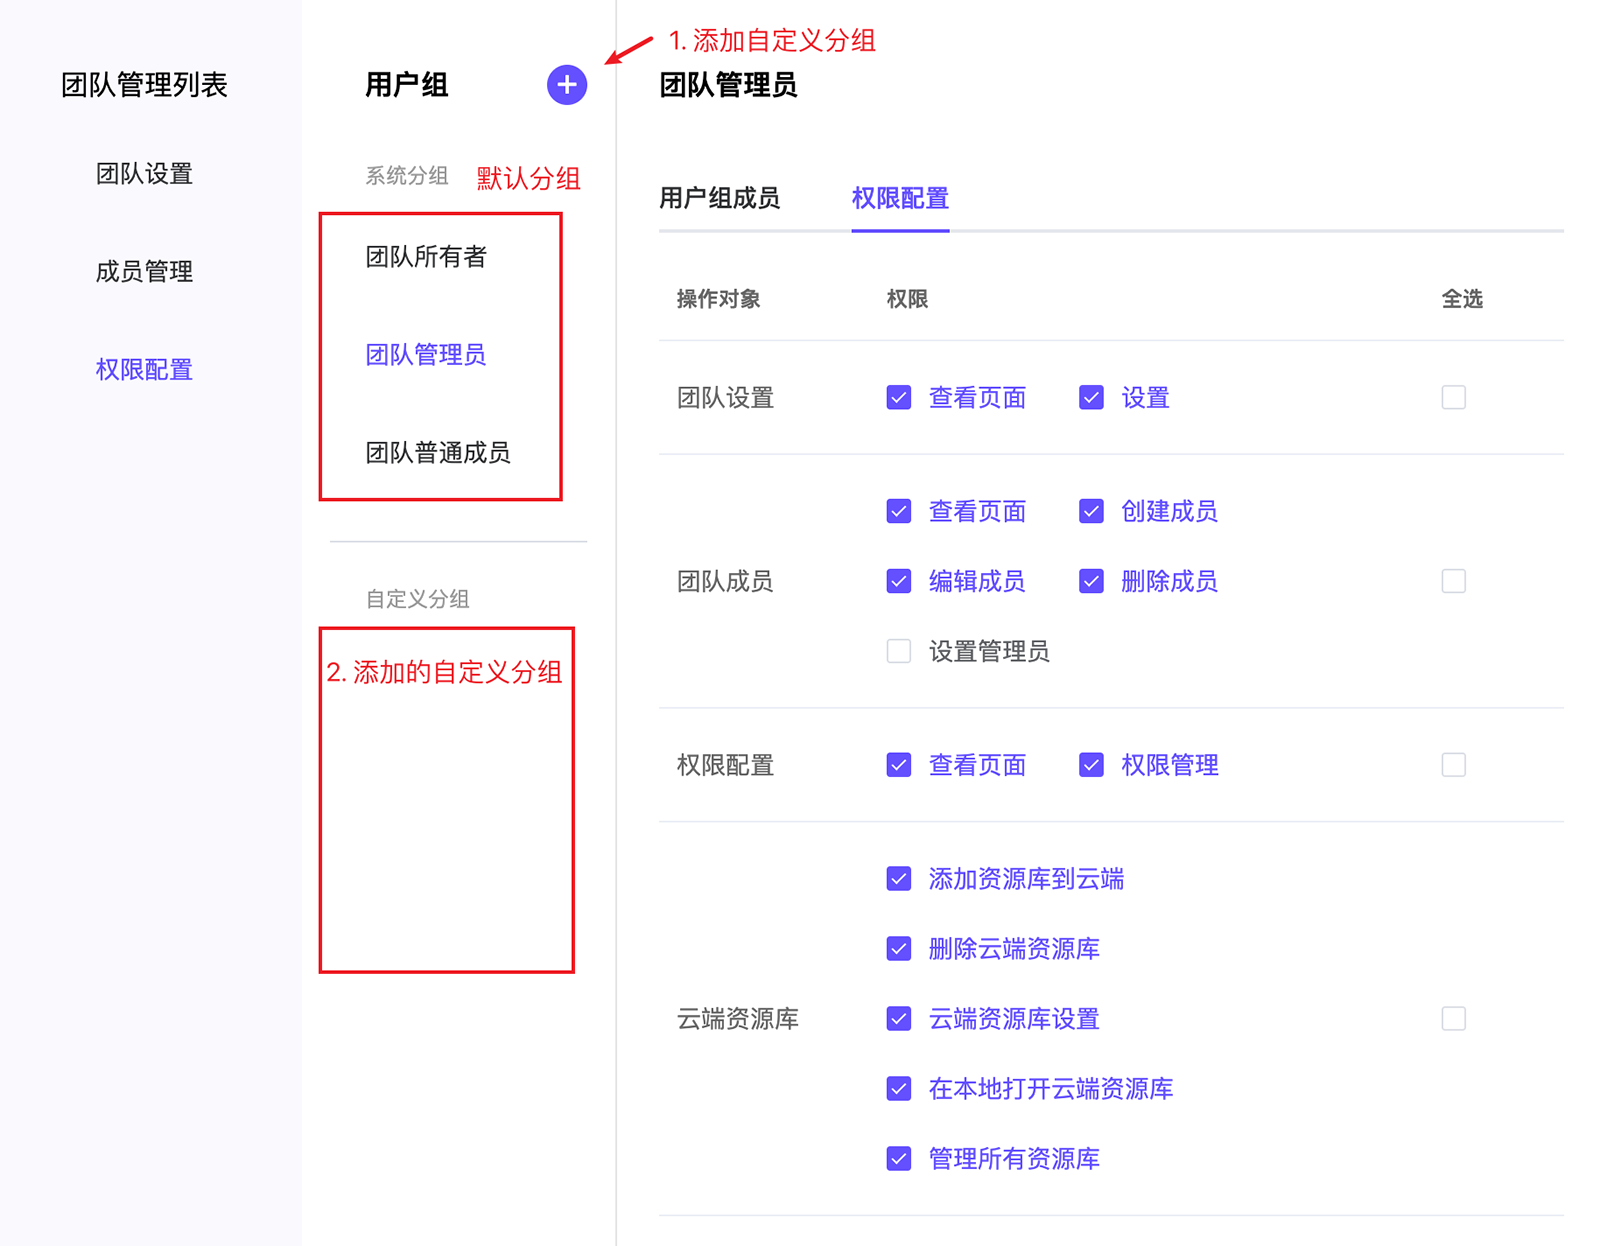This screenshot has height=1246, width=1600.
Task: Check select-all for the 云端资源库 row
Action: 1453,1019
